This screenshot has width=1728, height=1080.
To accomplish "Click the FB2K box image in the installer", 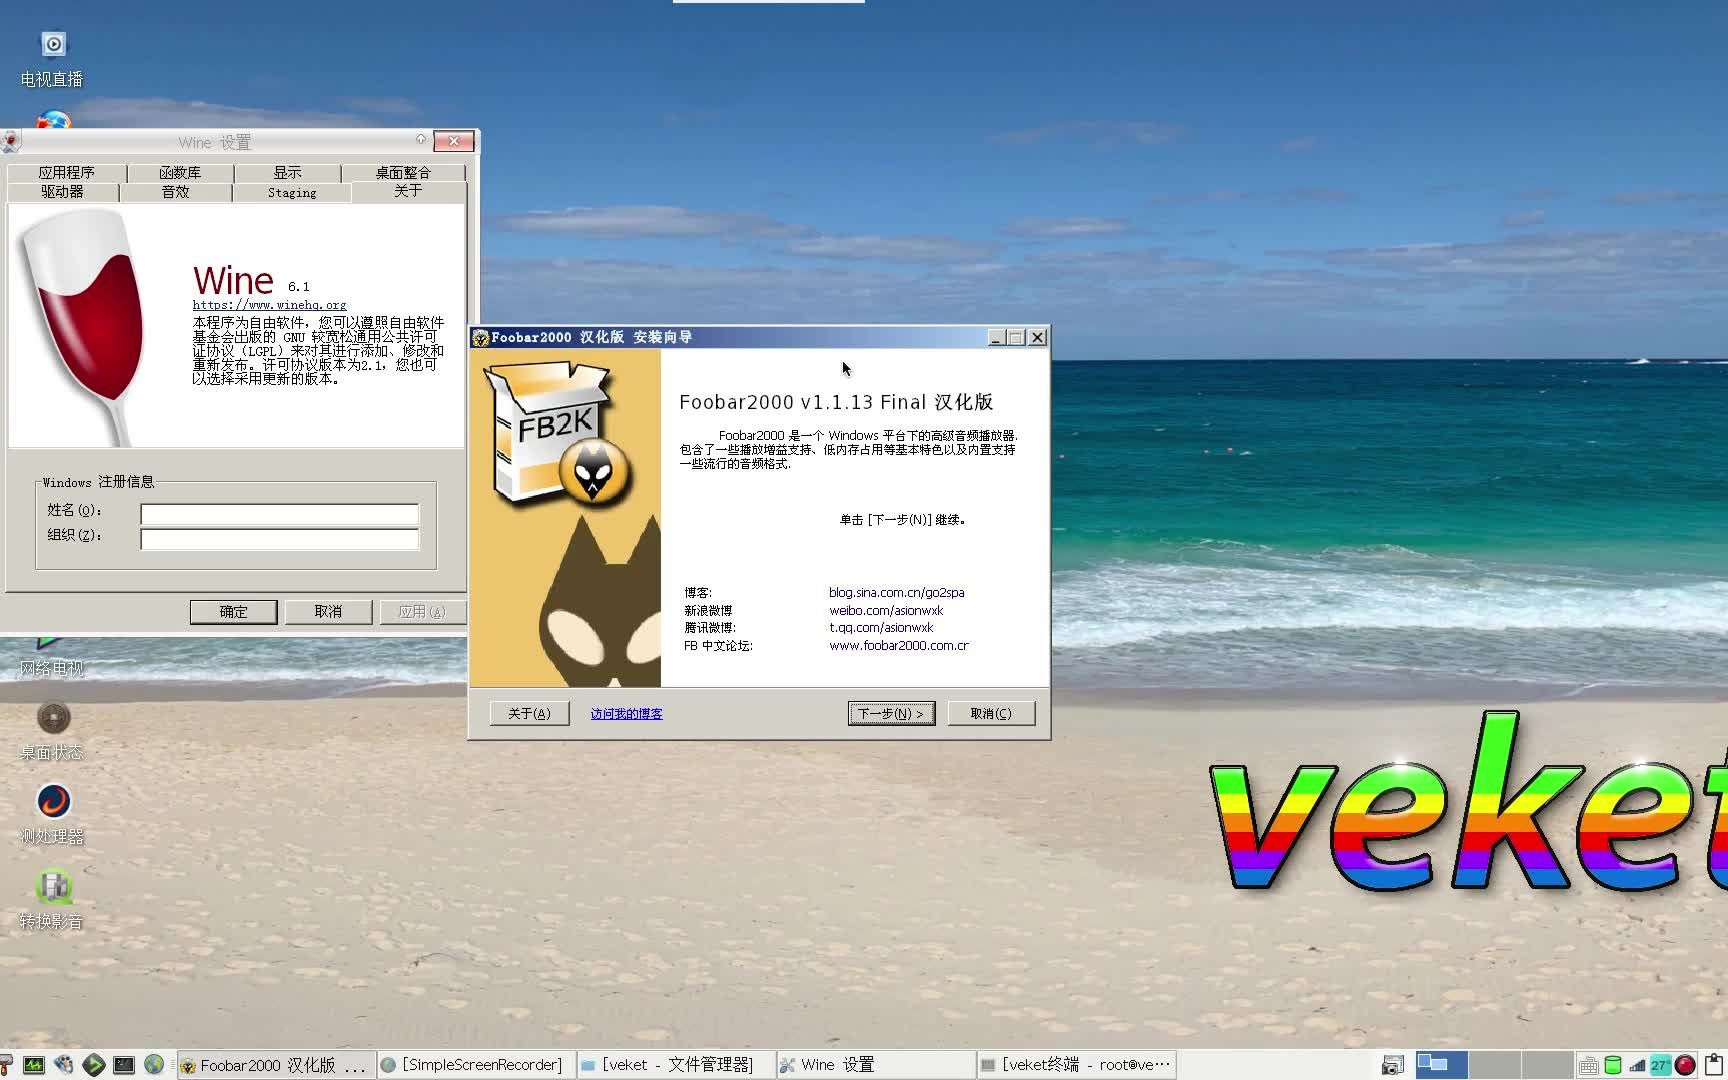I will pyautogui.click(x=556, y=434).
